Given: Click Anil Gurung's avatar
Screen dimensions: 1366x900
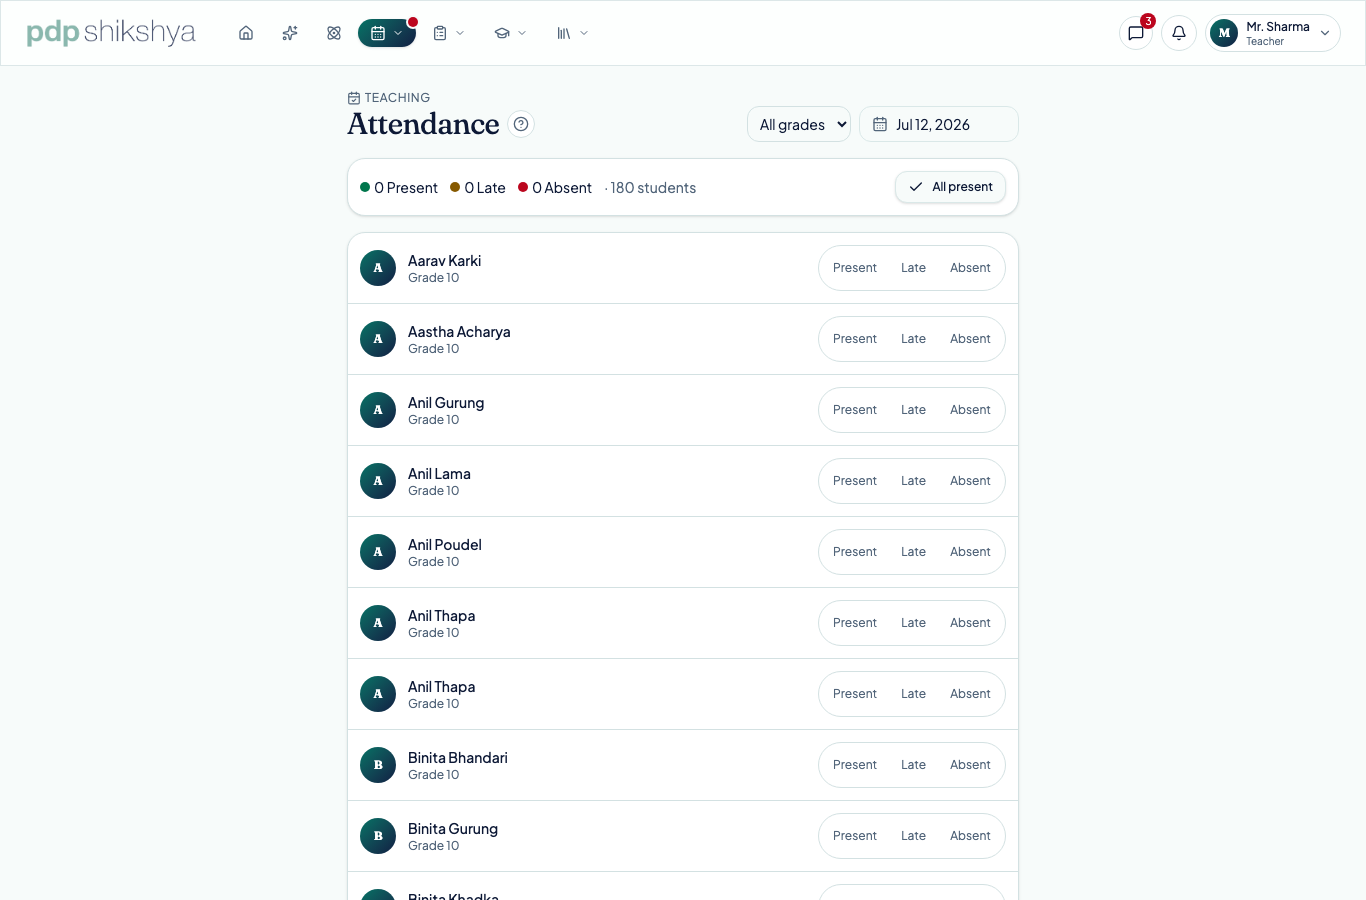Looking at the screenshot, I should point(378,410).
